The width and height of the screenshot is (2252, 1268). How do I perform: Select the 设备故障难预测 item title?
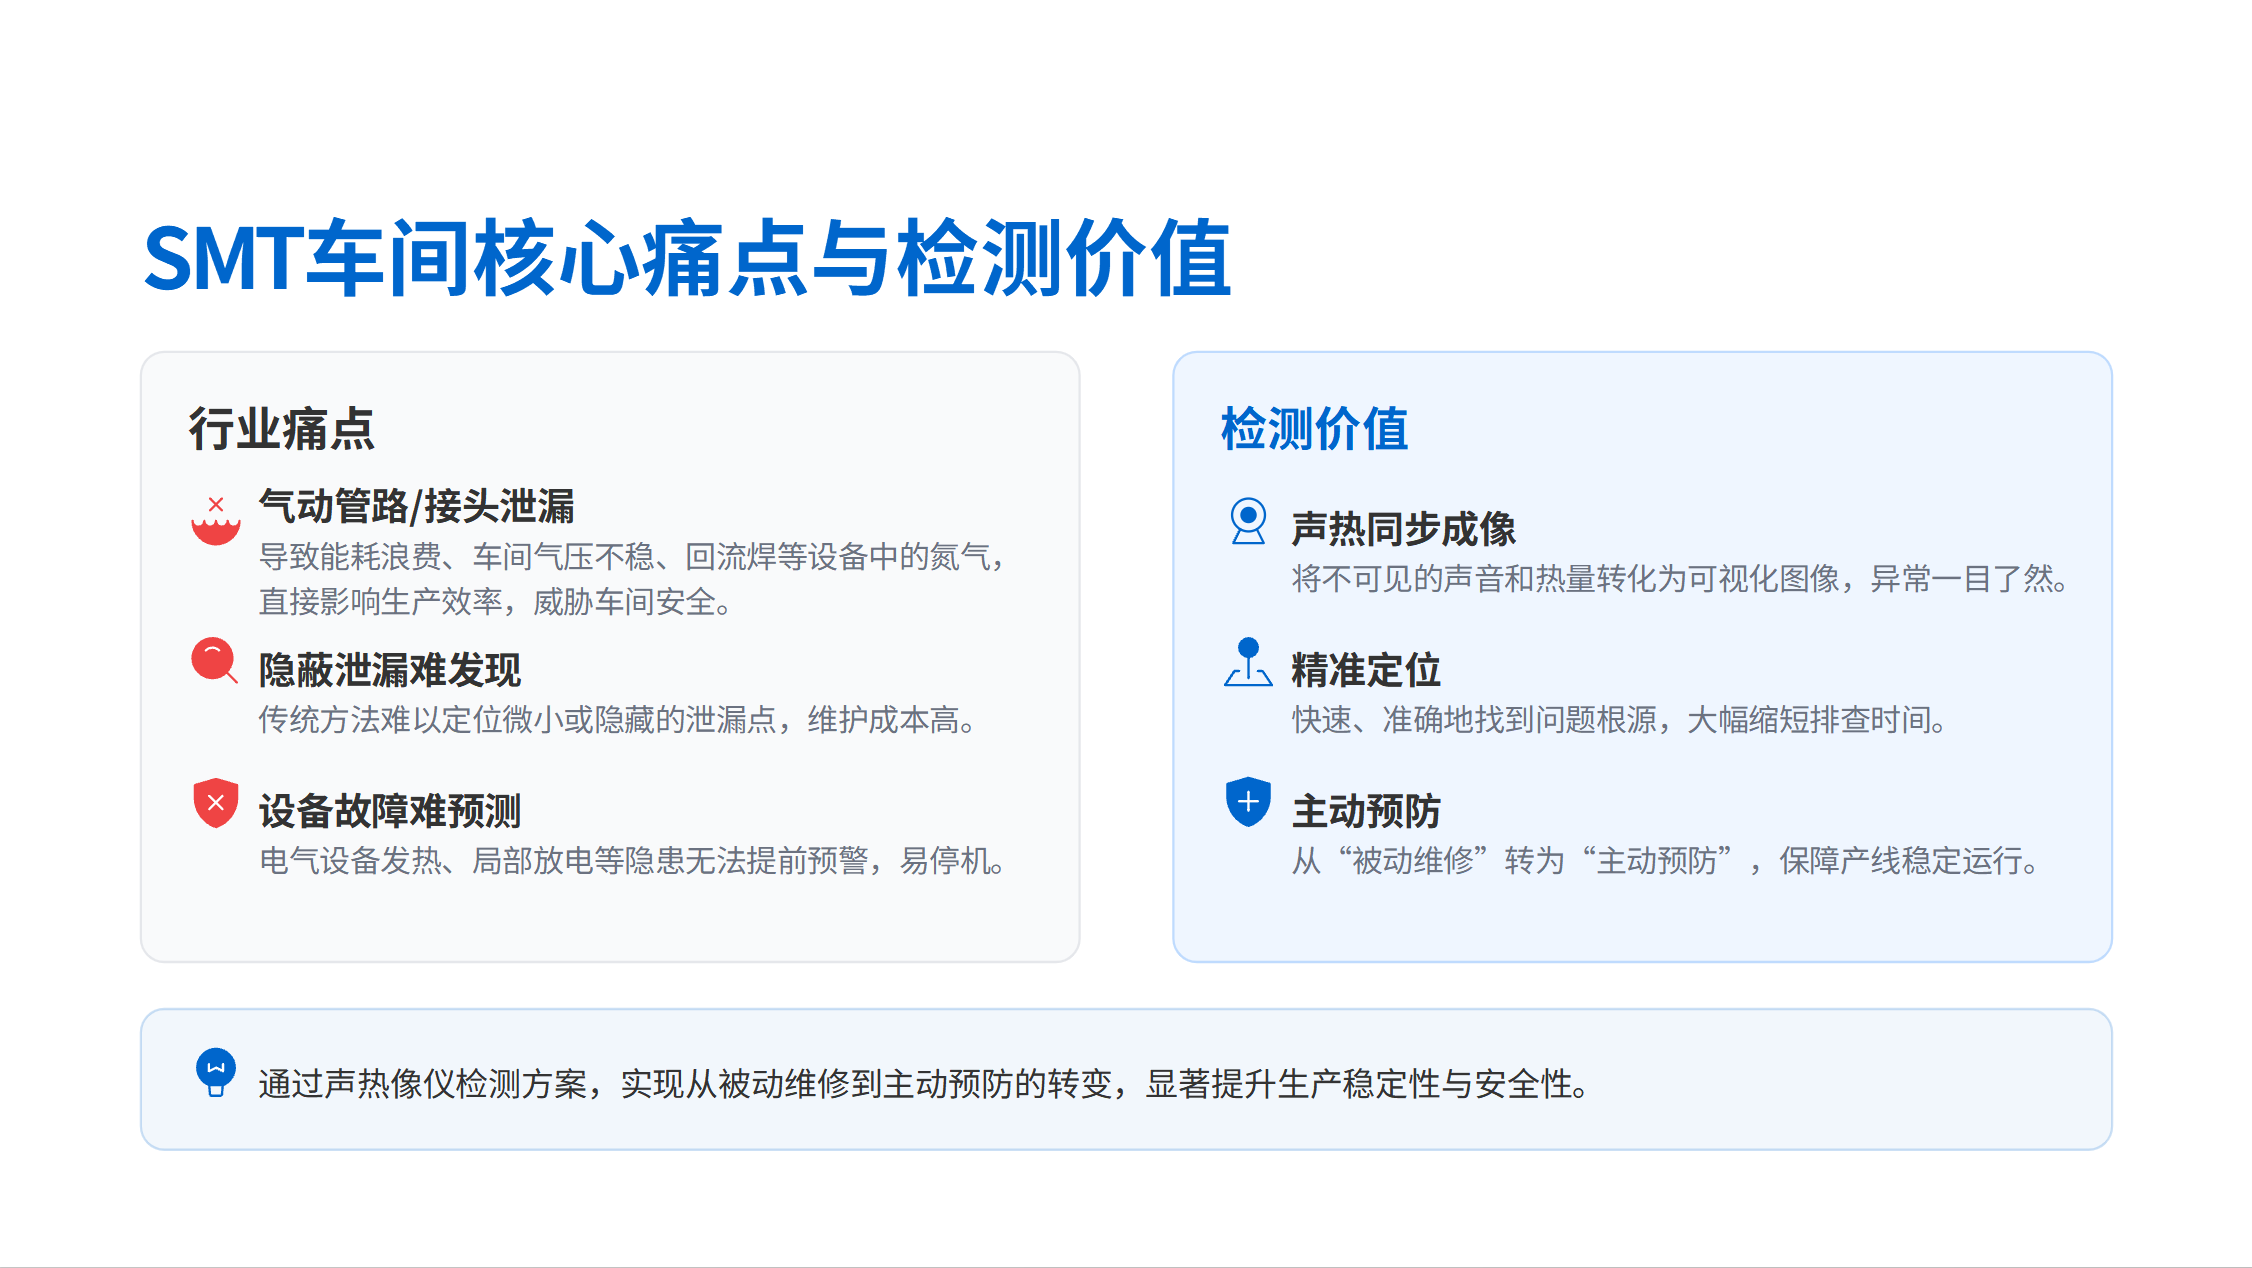click(x=389, y=811)
